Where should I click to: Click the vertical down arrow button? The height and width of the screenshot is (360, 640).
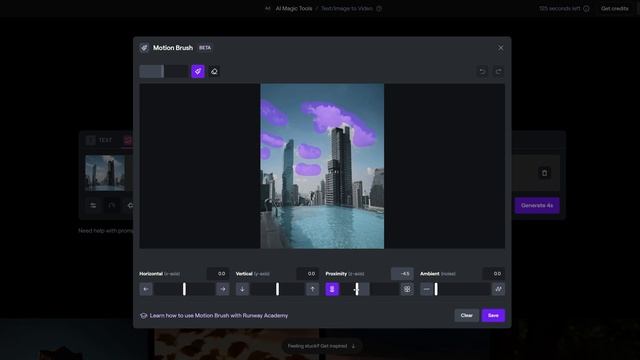[x=242, y=289]
